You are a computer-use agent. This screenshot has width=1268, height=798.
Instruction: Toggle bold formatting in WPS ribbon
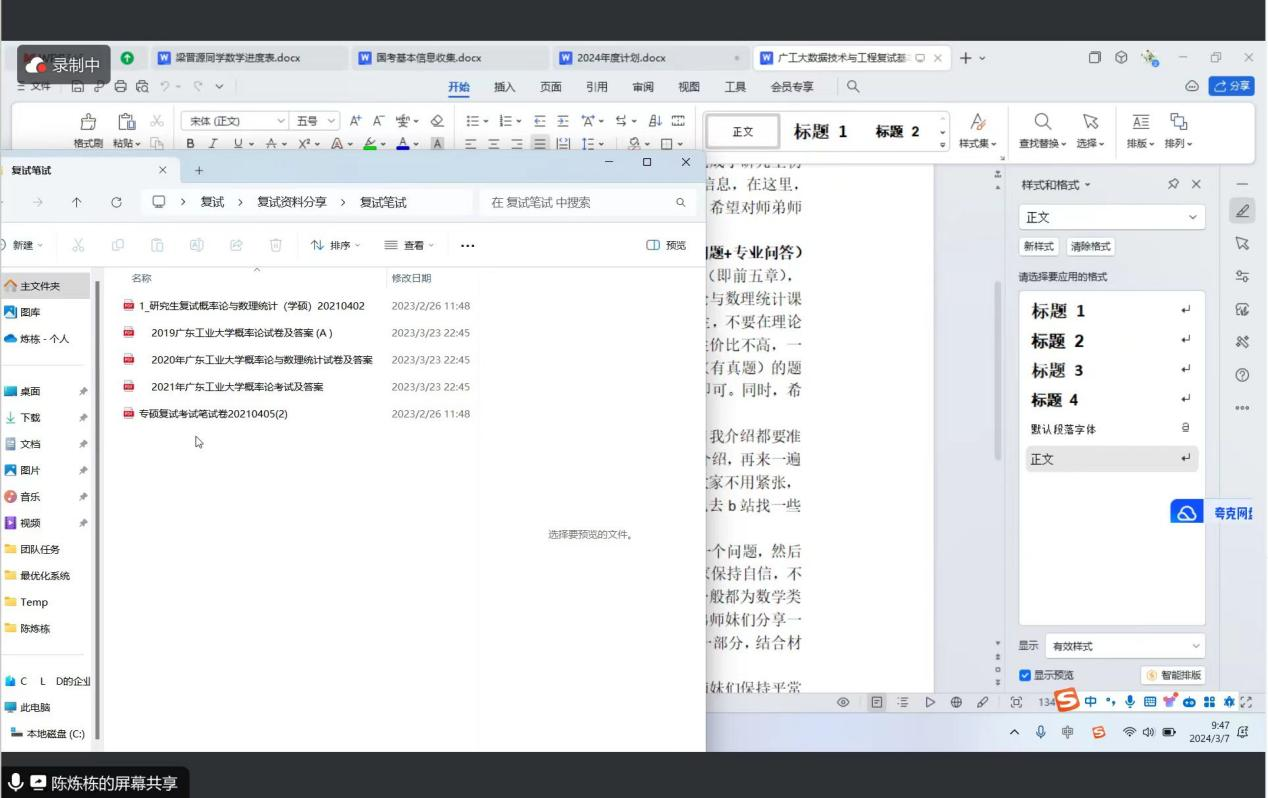189,144
